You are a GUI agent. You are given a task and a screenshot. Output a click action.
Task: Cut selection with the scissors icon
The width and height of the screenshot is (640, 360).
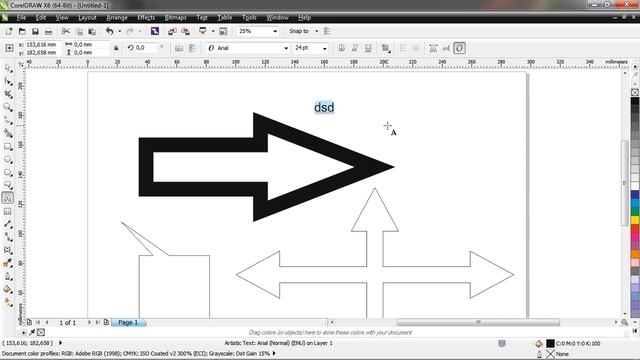[x=66, y=31]
